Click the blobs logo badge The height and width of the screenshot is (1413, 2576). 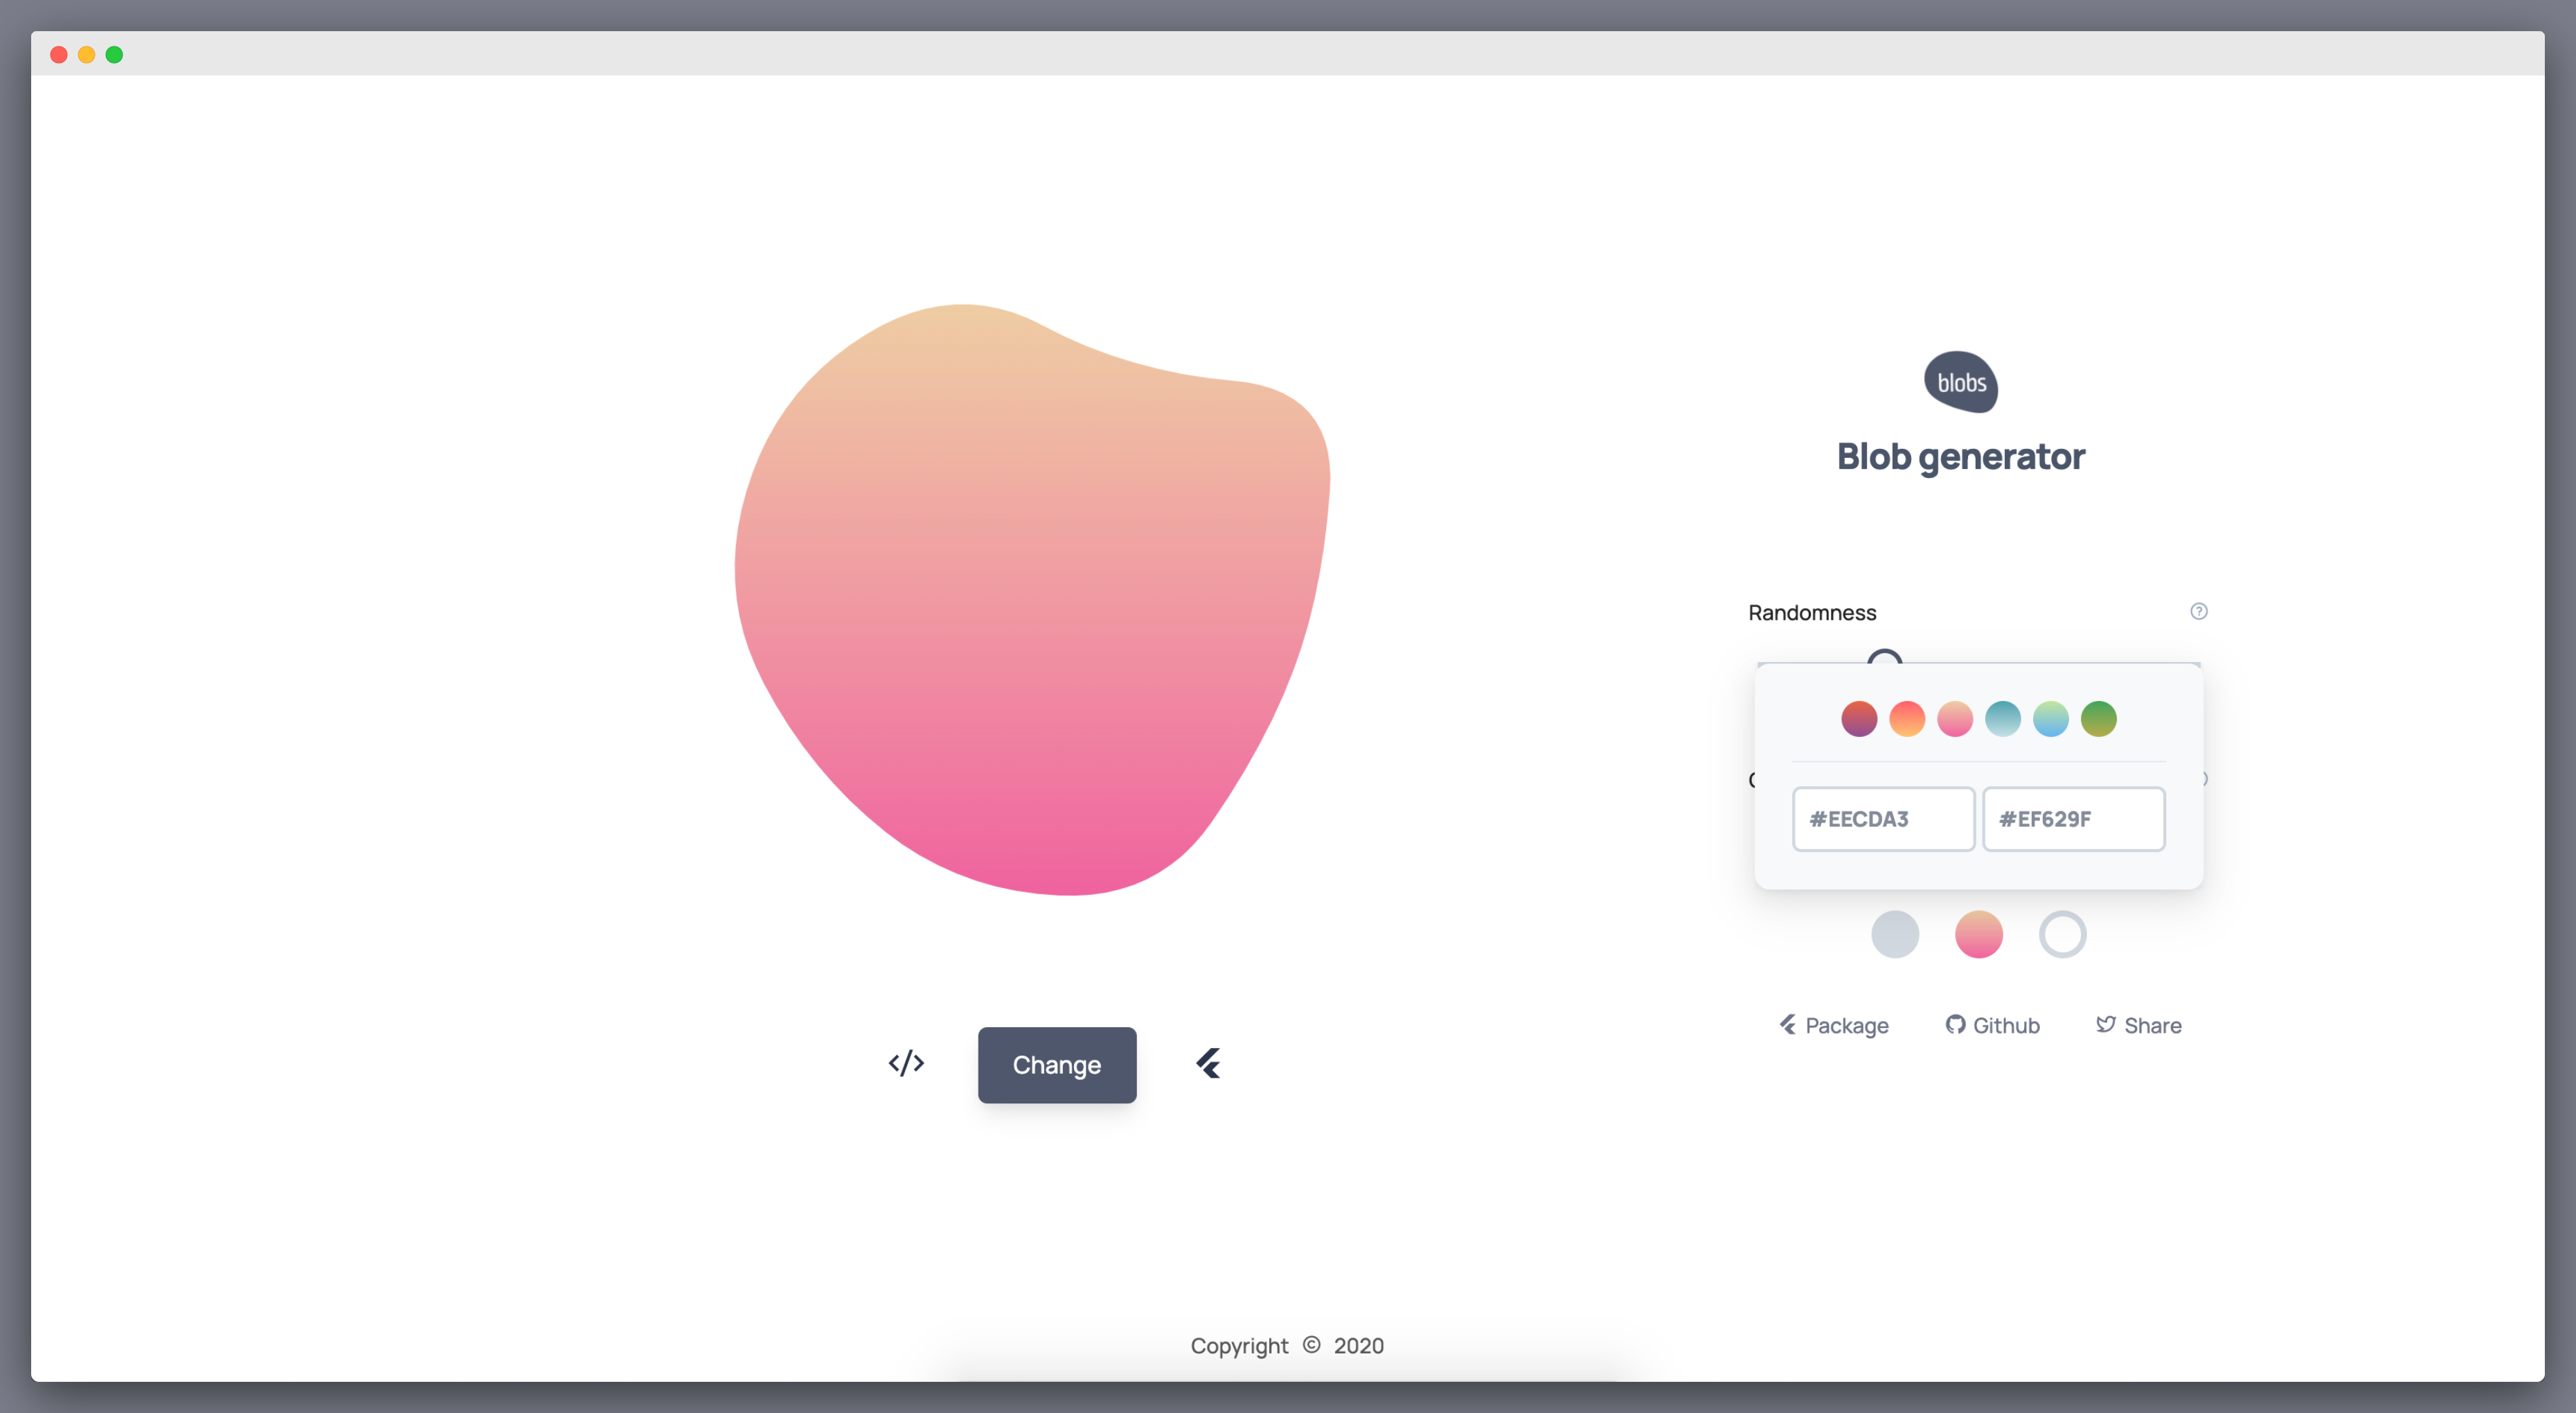click(x=1960, y=382)
